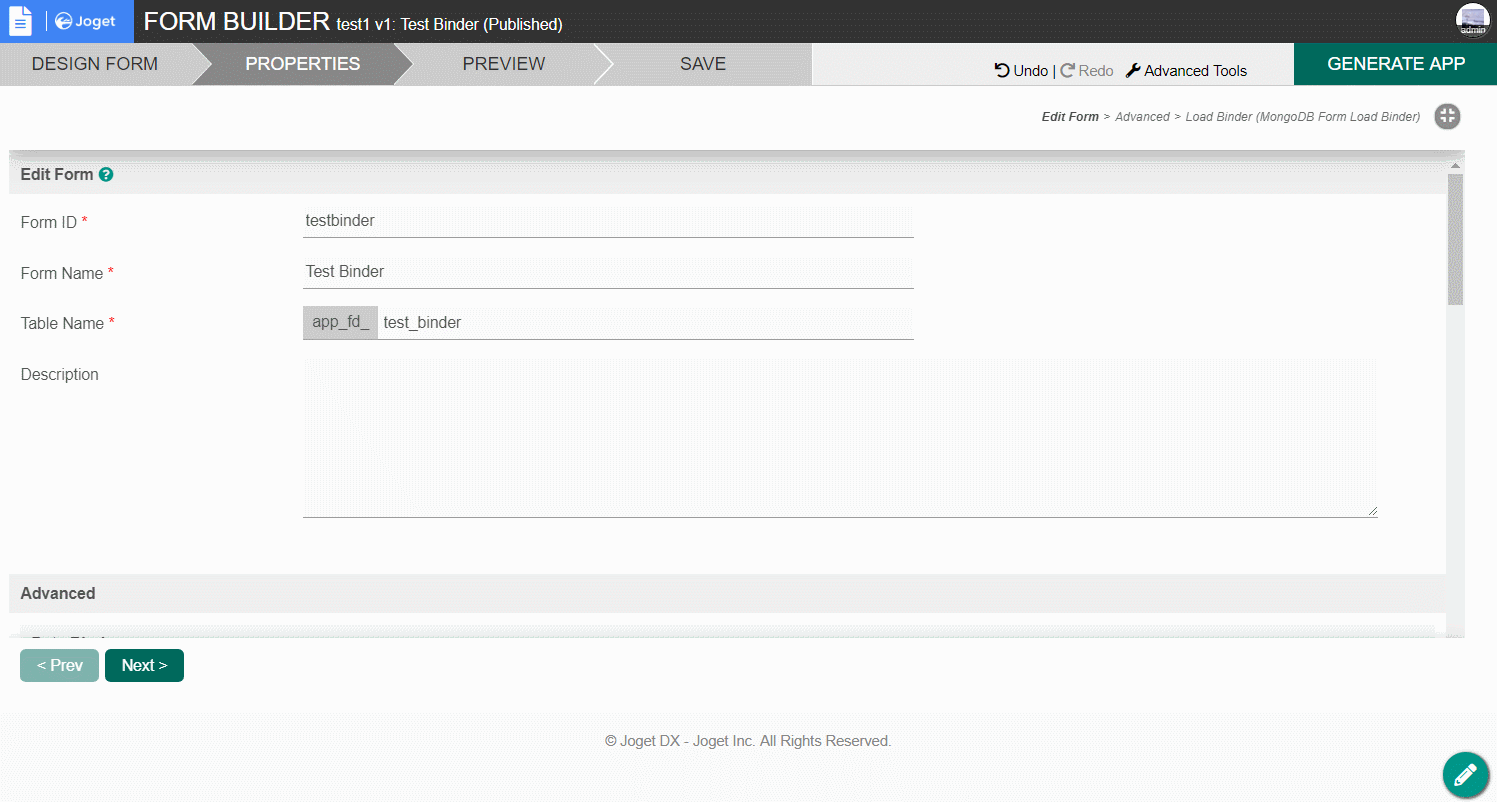
Task: Collapse the properties panel with the shrink icon
Action: tap(1447, 117)
